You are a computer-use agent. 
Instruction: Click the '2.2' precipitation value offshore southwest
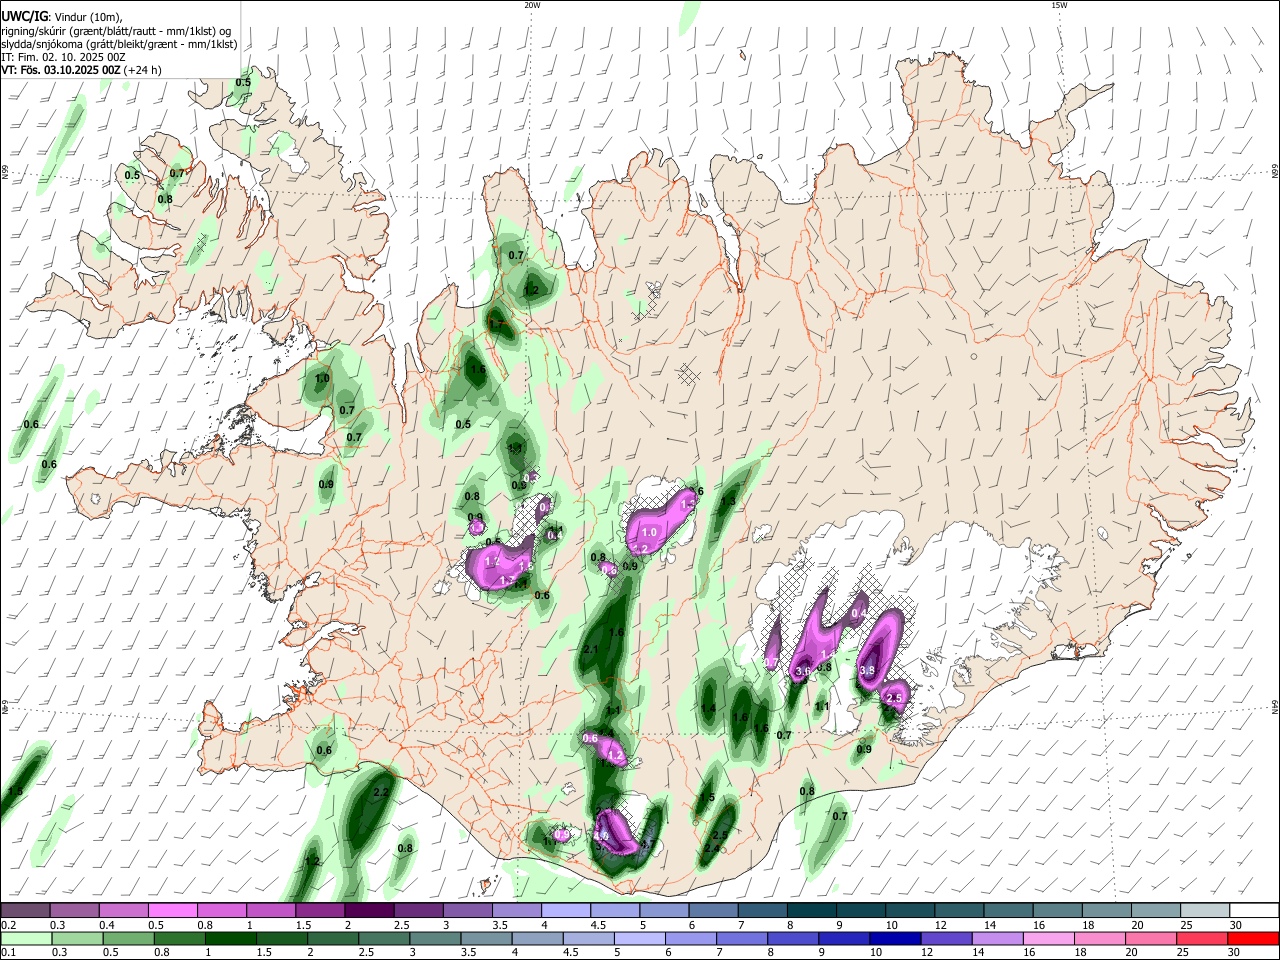point(380,792)
